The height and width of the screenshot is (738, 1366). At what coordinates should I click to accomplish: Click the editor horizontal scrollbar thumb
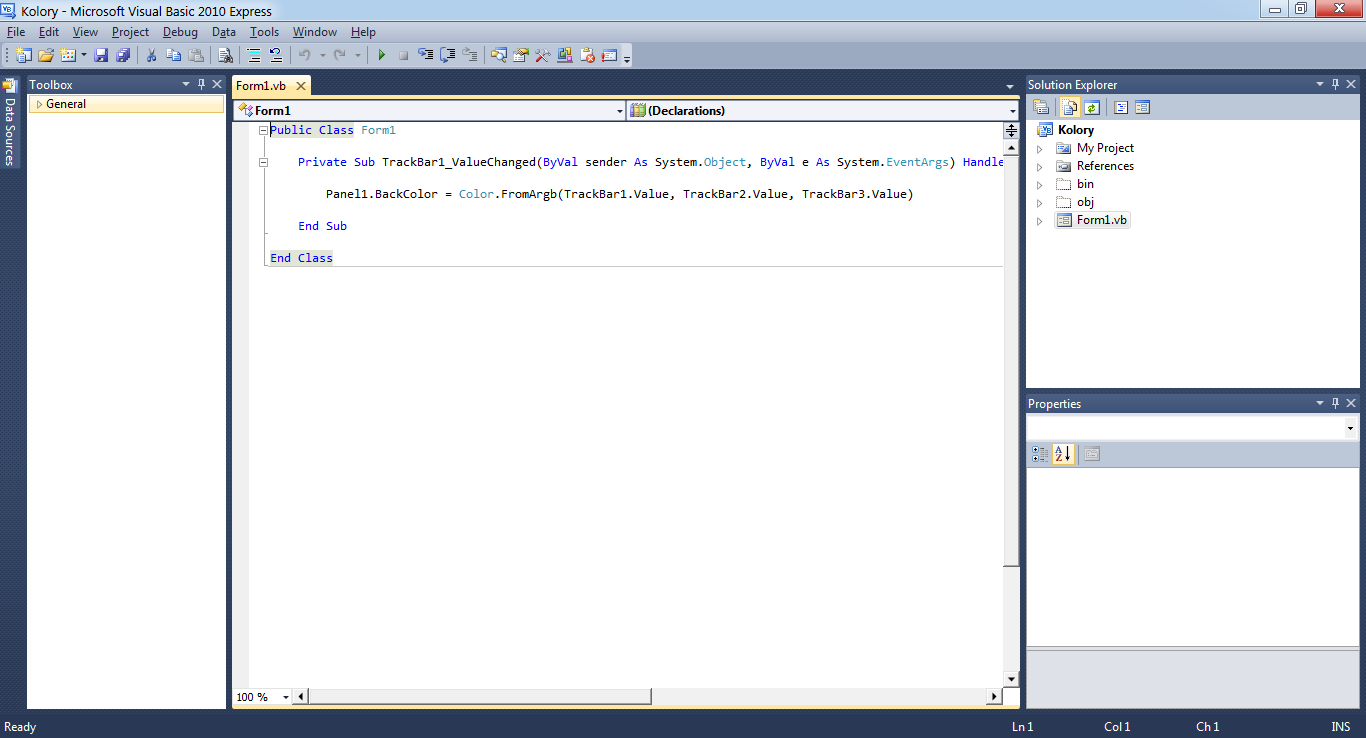point(480,697)
